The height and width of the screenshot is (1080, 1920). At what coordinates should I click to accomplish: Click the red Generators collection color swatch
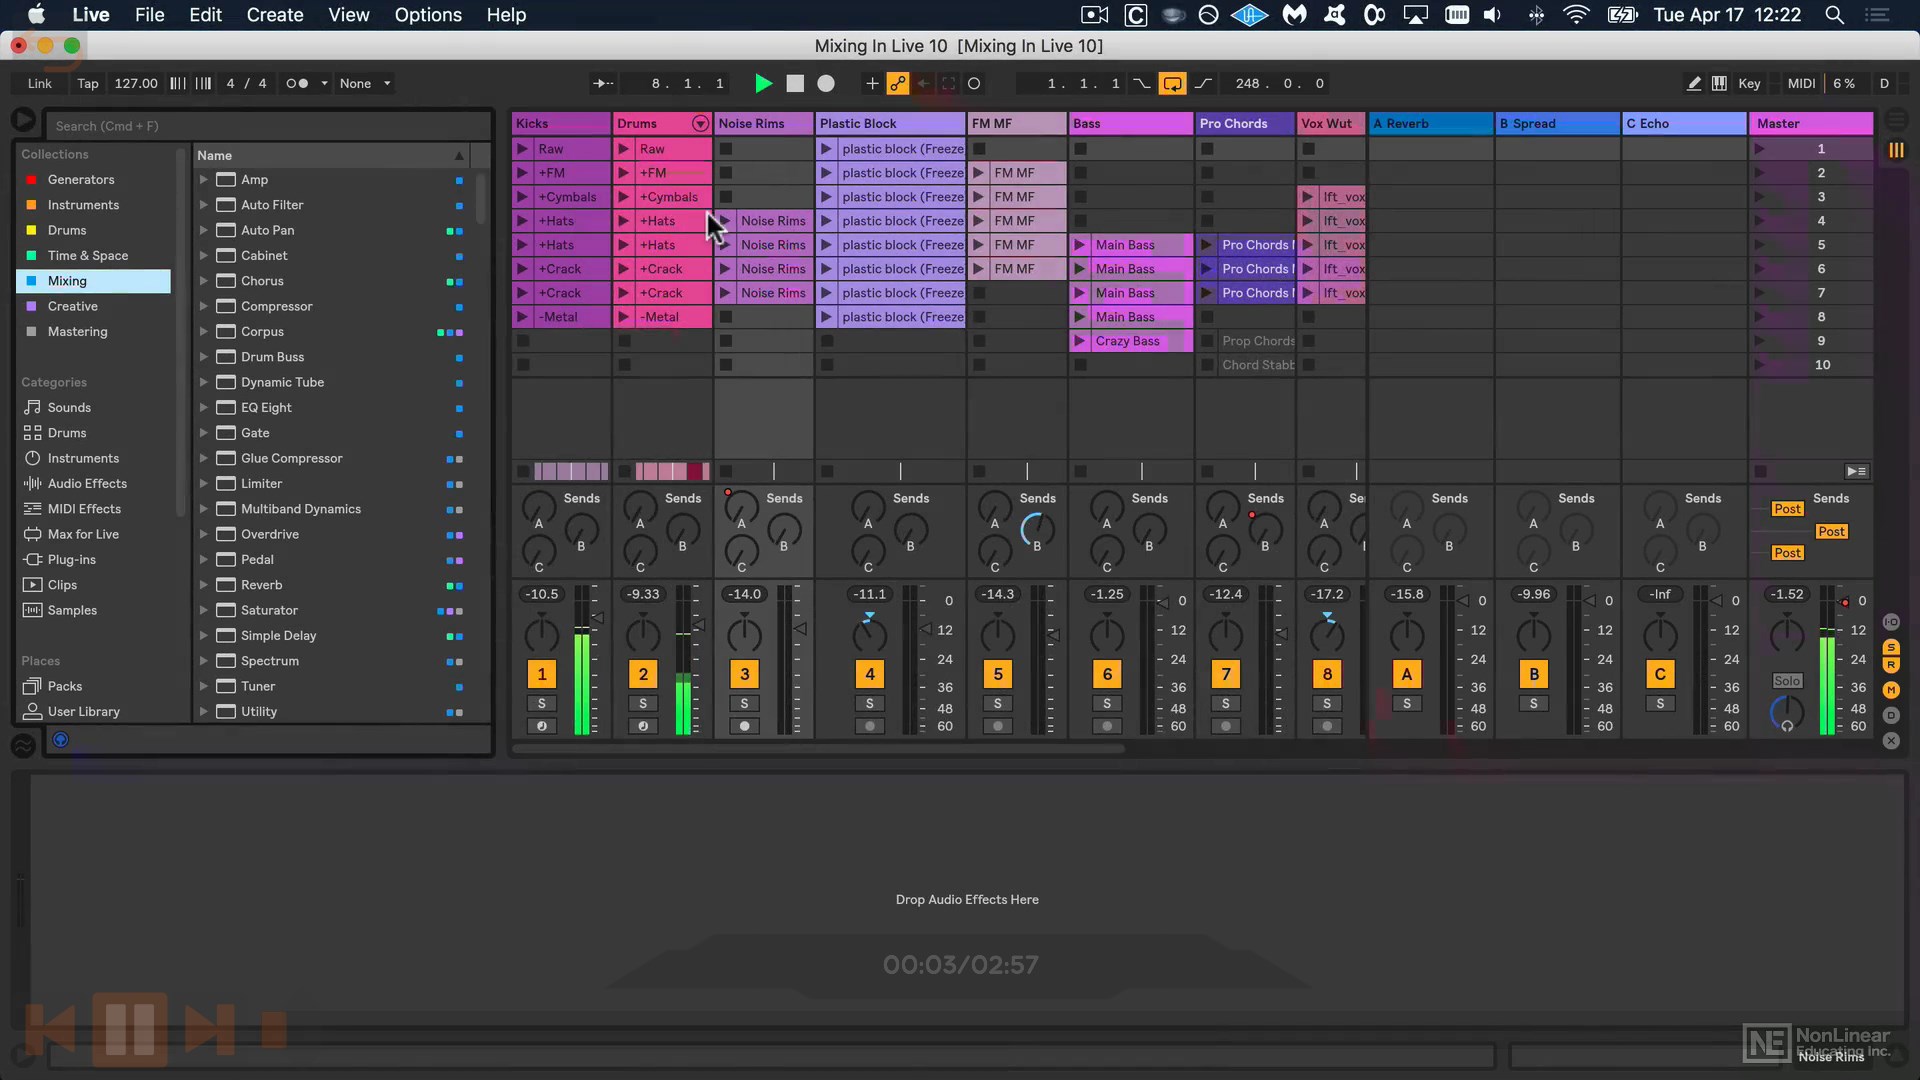(31, 180)
